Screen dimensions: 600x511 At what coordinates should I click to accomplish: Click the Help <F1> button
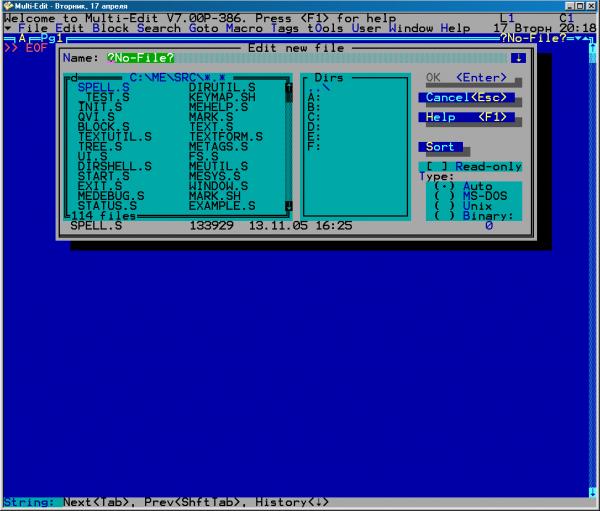click(466, 117)
